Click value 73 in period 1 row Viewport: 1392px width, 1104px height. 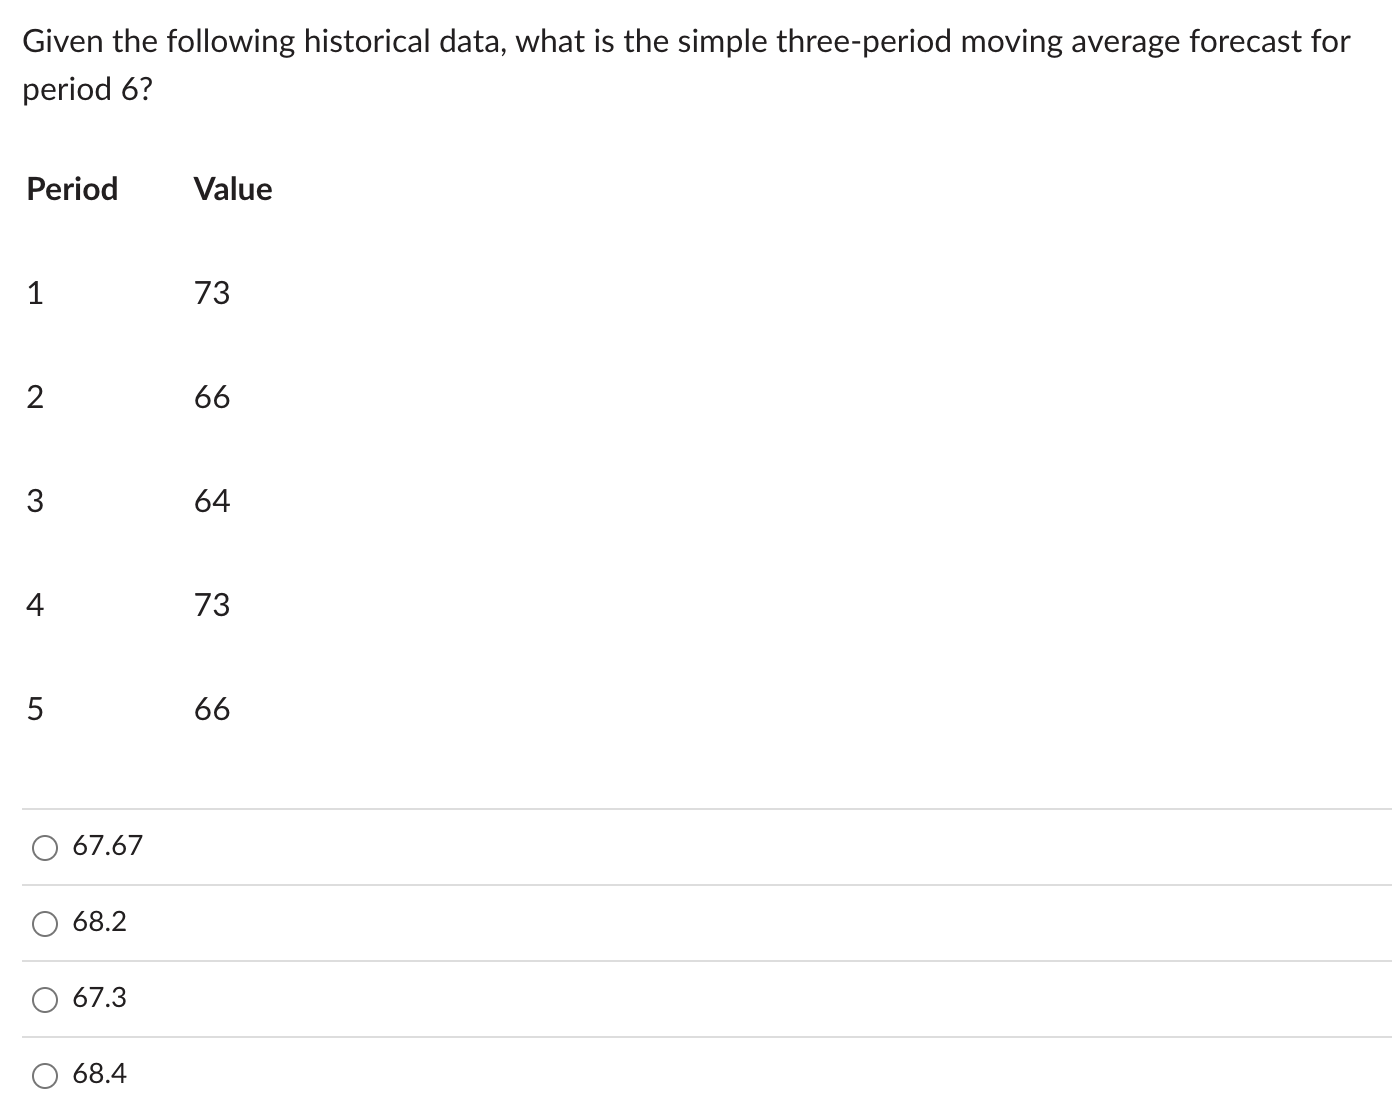(x=212, y=293)
